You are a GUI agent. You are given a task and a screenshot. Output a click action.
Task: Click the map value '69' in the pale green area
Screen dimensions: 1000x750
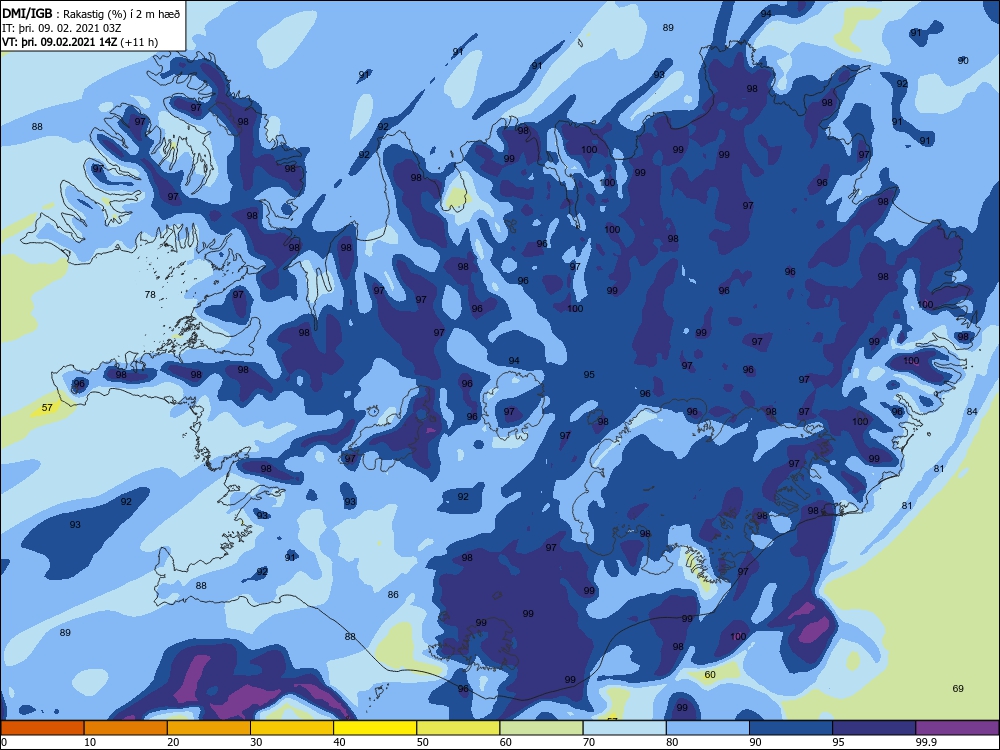pyautogui.click(x=958, y=689)
